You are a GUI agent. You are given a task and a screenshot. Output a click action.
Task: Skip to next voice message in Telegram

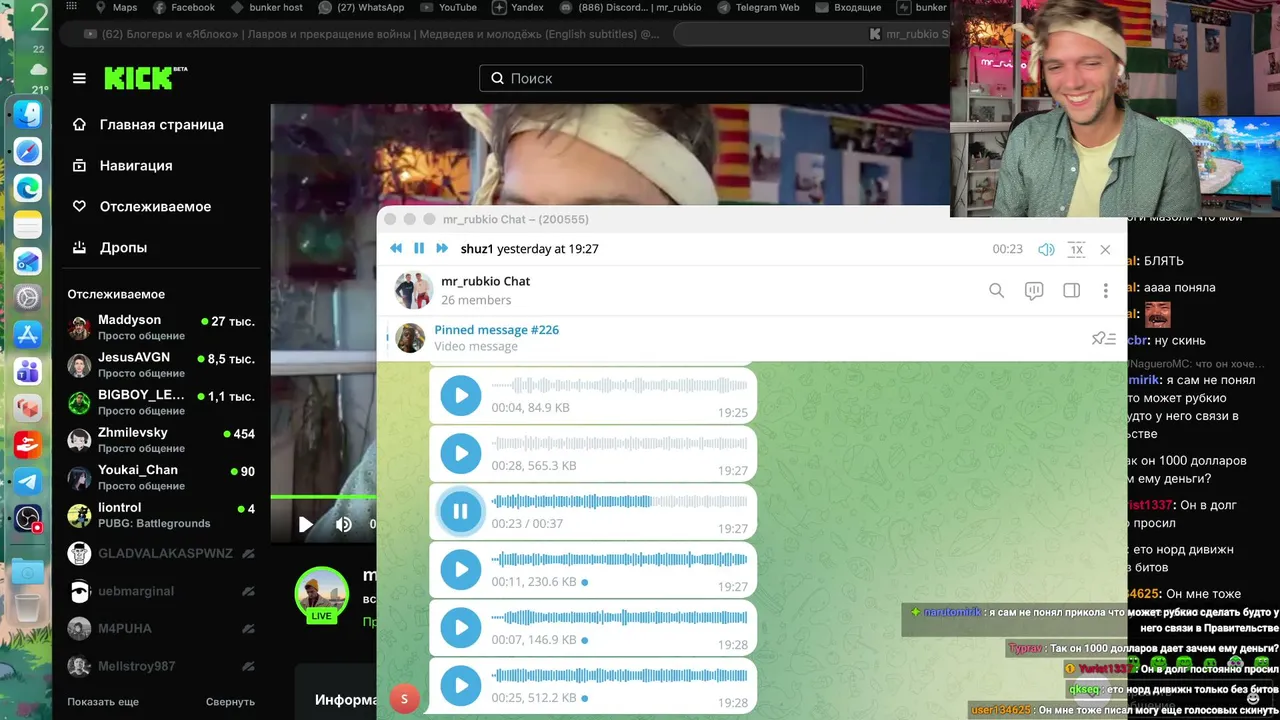pyautogui.click(x=442, y=249)
